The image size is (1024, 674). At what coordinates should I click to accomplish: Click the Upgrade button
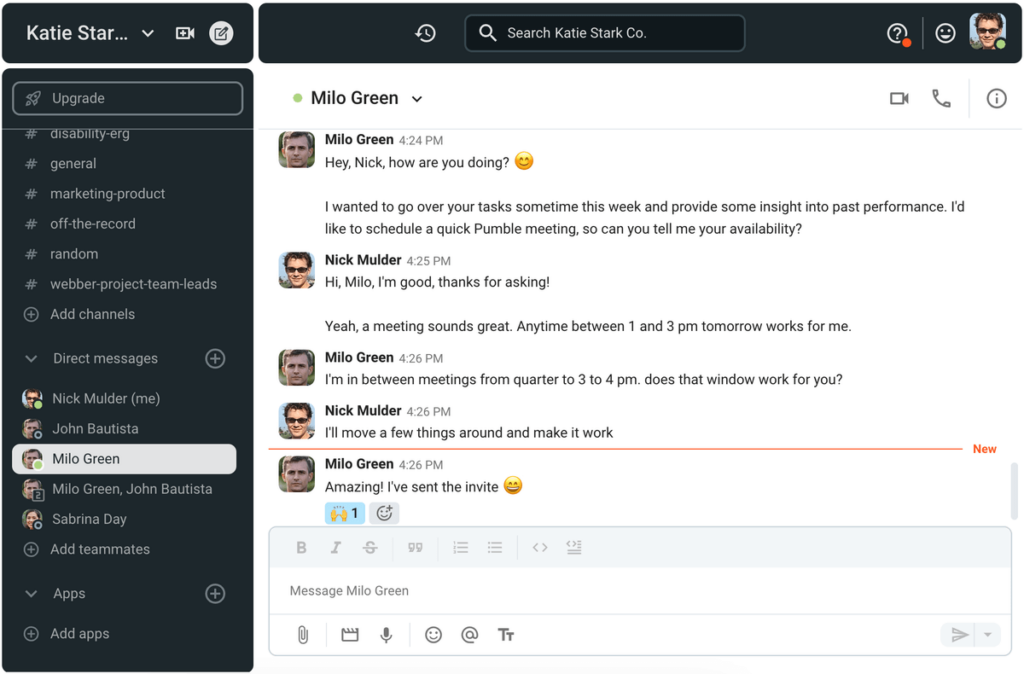point(127,98)
